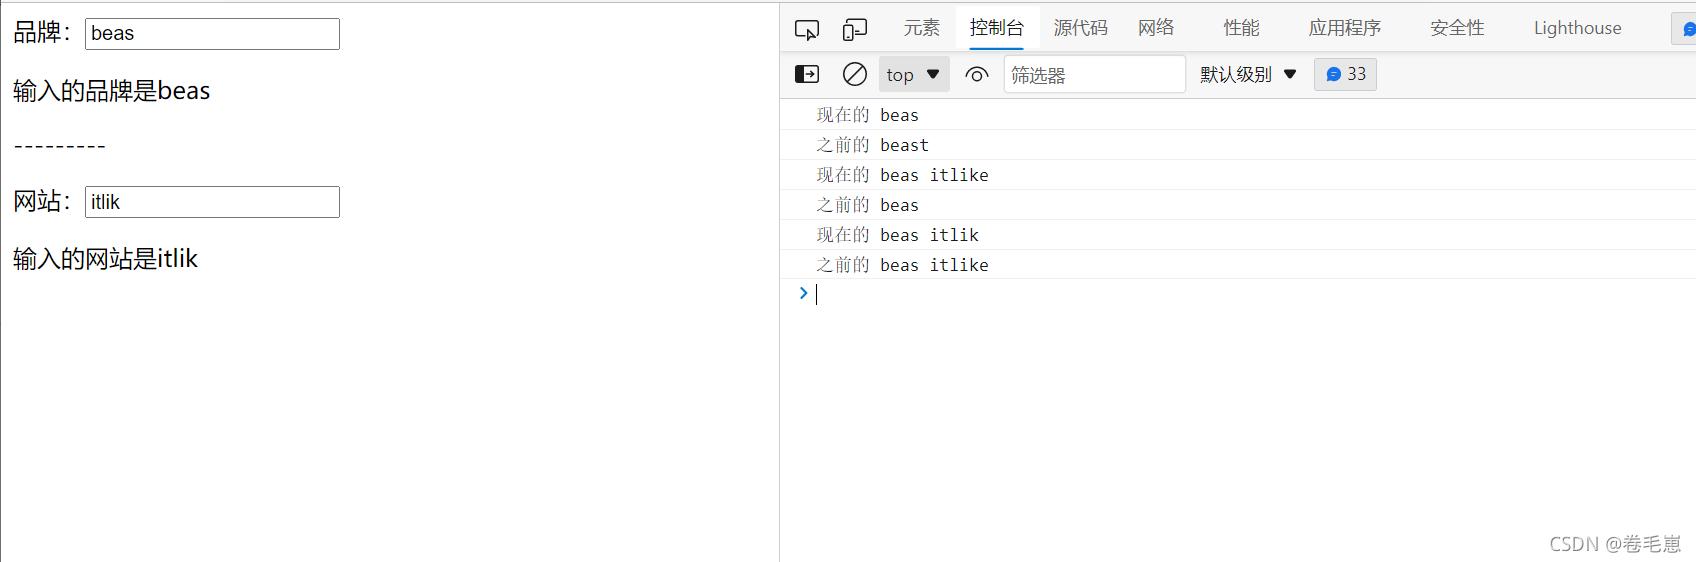1696x562 pixels.
Task: Click the text '输入的网站是itlik'
Action: pos(106,259)
